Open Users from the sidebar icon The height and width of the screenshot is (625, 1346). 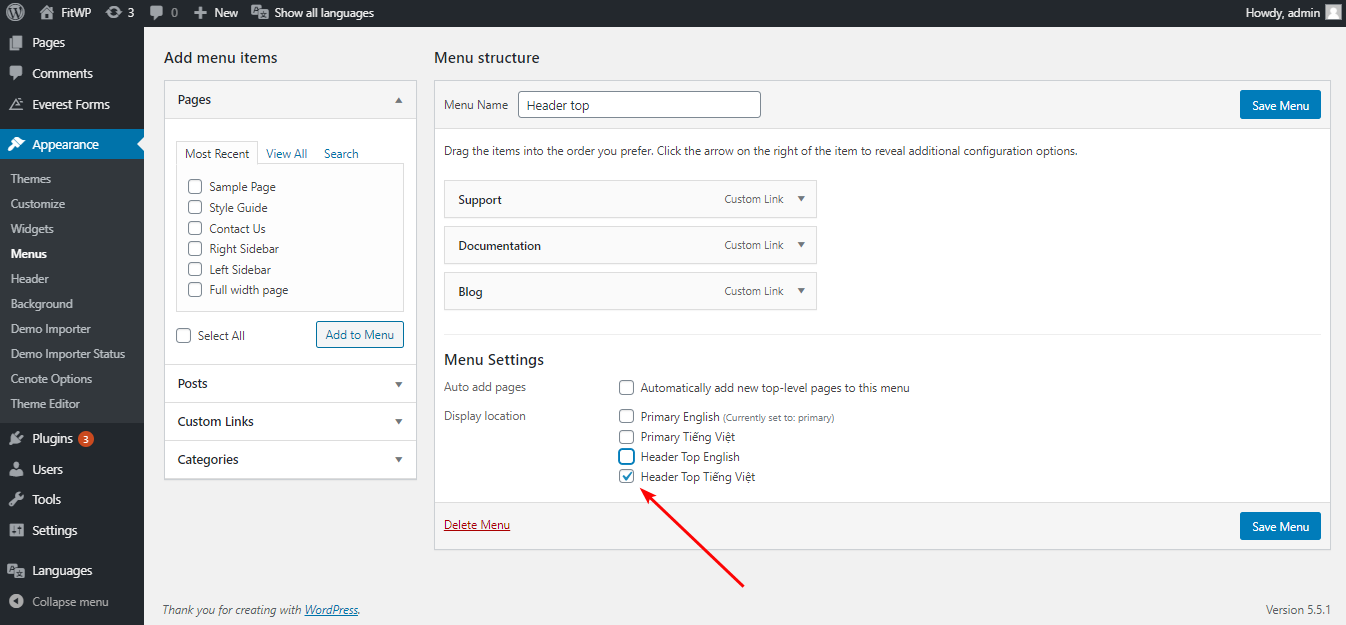point(16,469)
